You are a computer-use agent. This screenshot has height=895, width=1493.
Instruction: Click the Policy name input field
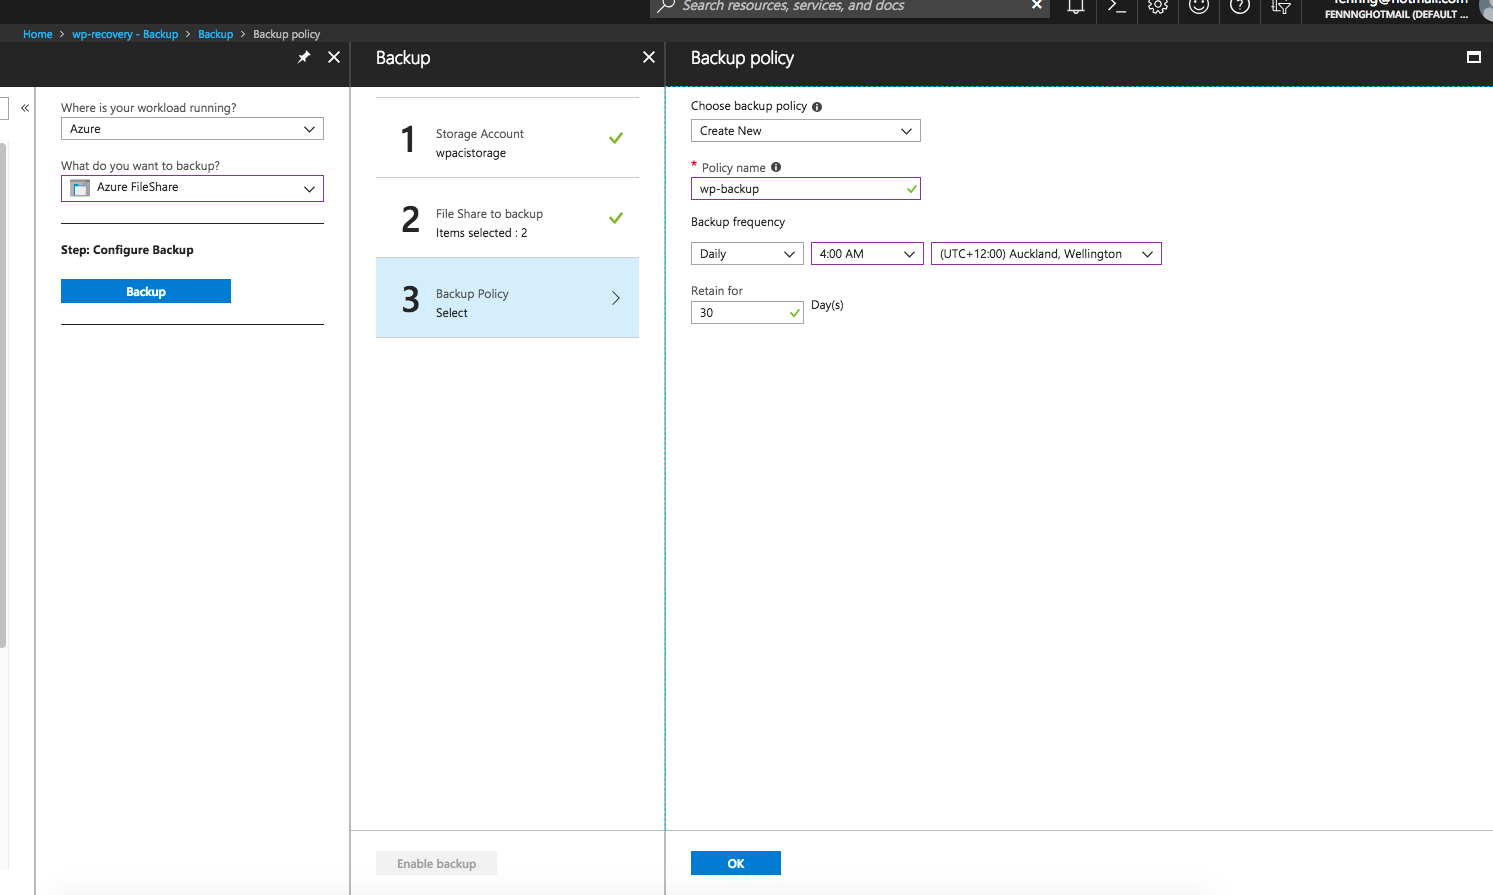[x=805, y=189]
